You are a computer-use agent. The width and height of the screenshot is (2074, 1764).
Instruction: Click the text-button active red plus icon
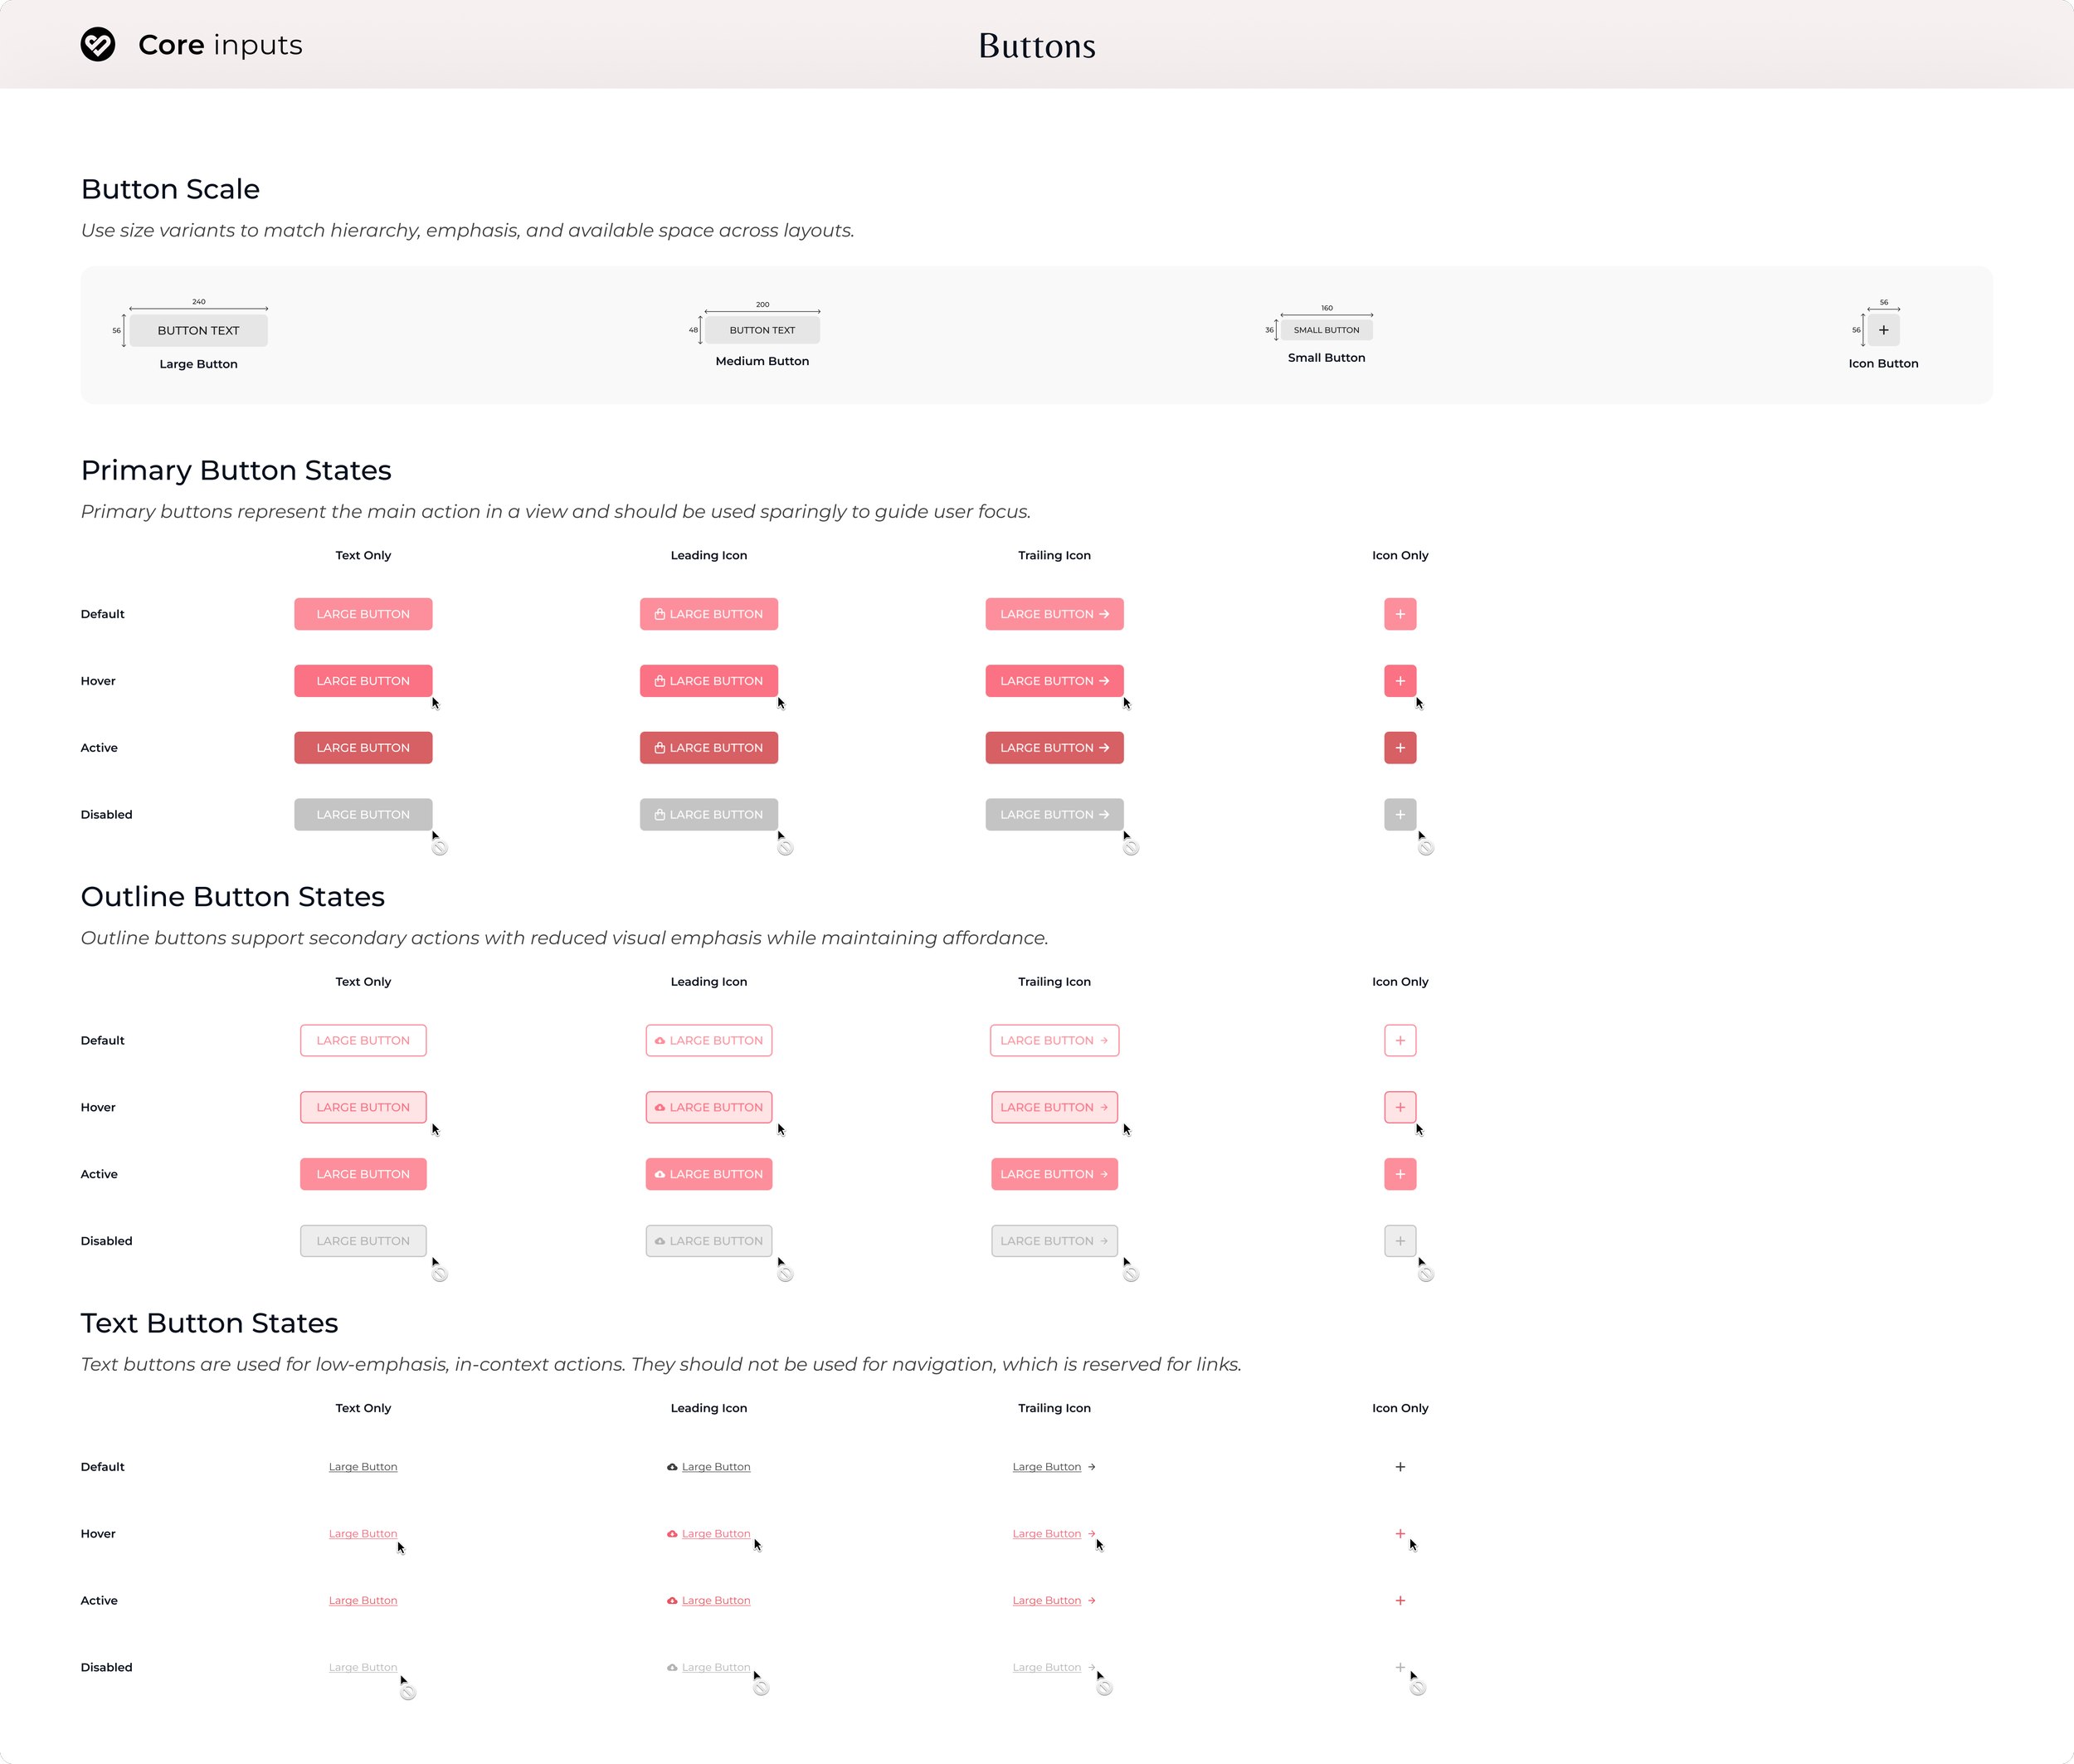1400,1600
